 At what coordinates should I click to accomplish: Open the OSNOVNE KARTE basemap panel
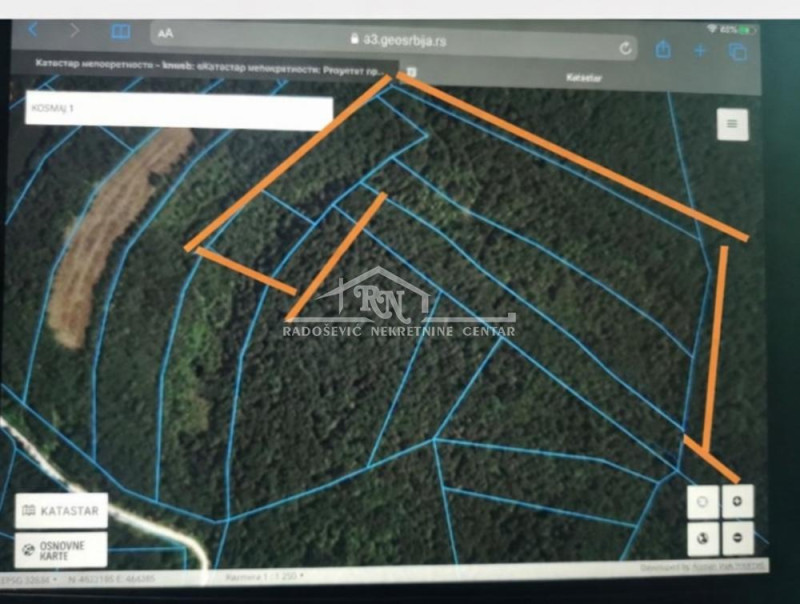pyautogui.click(x=61, y=549)
